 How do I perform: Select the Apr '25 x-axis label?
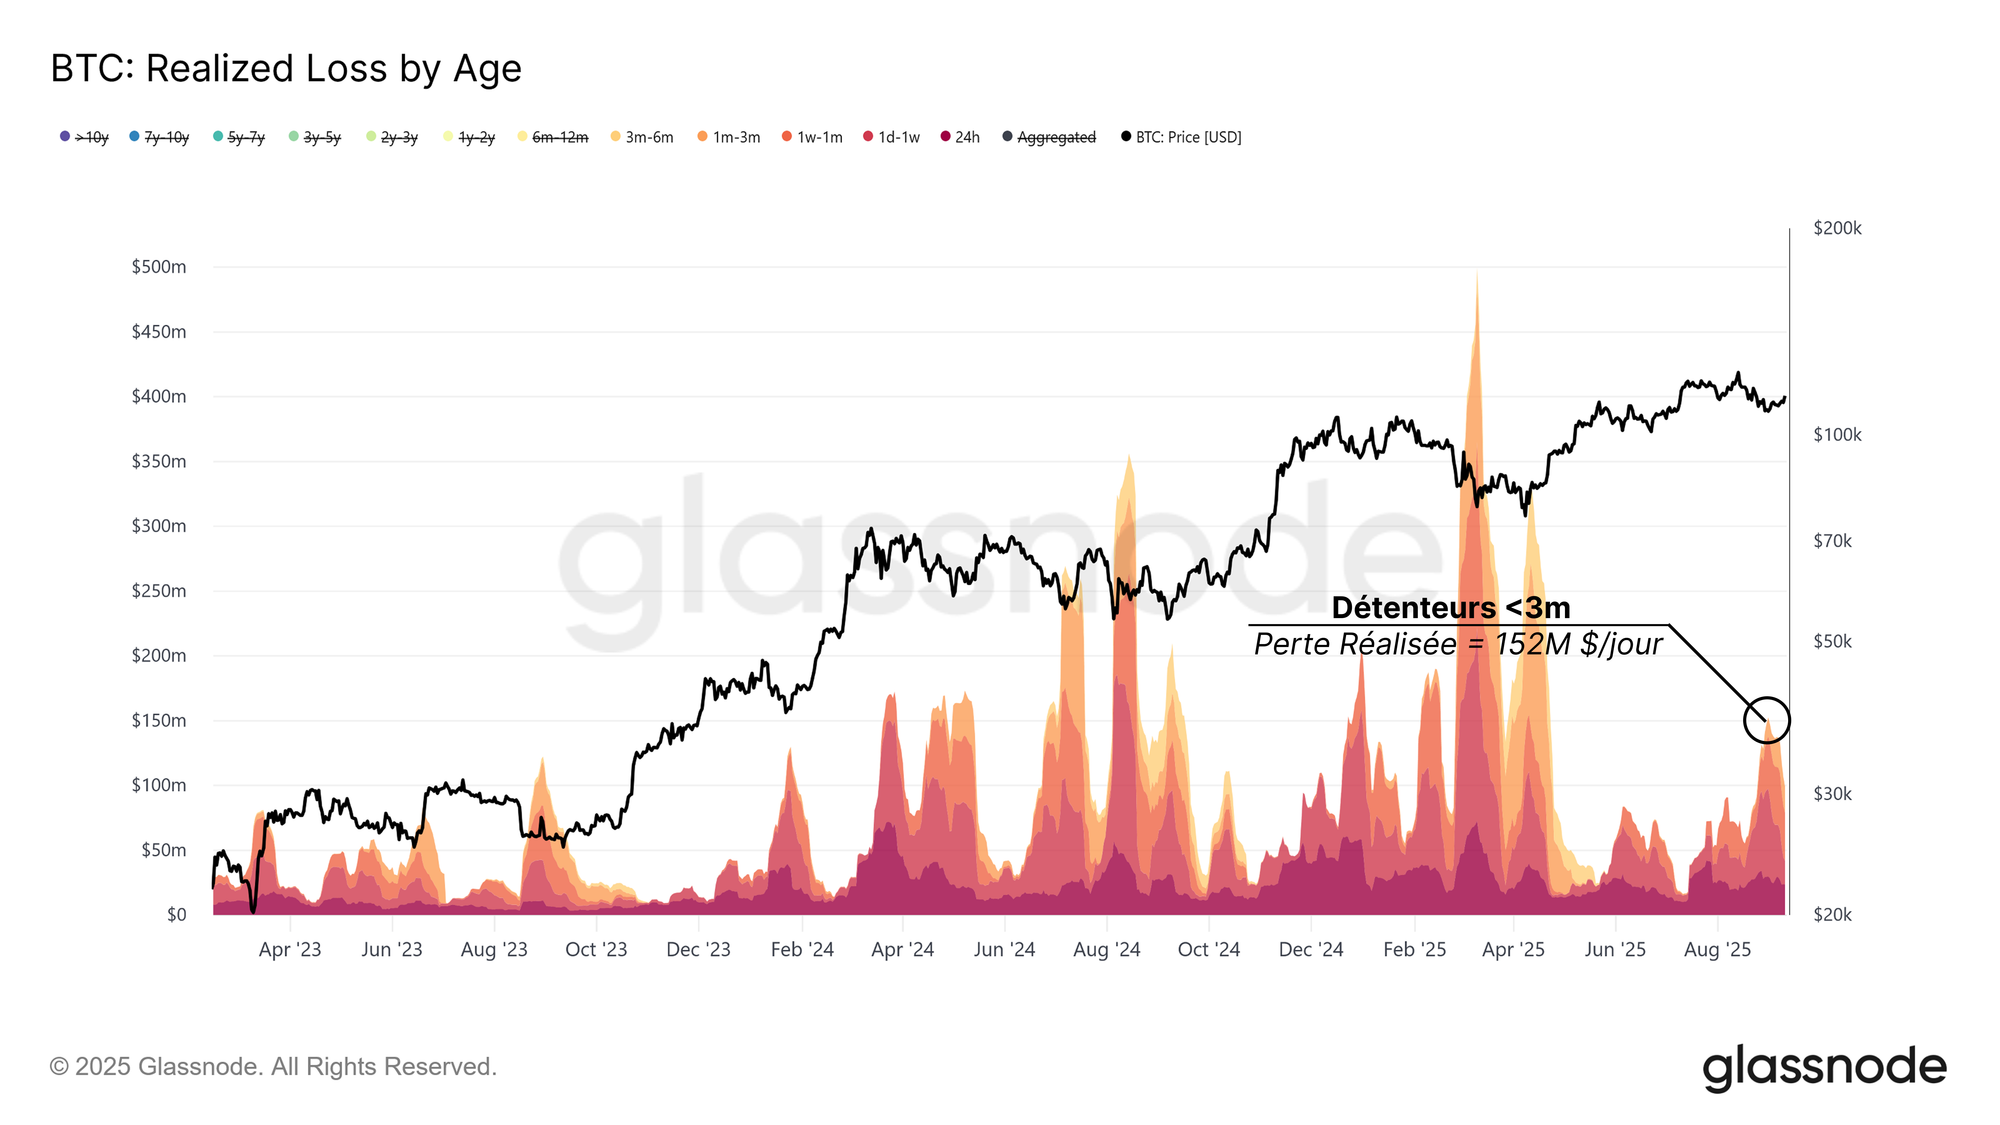point(1513,949)
